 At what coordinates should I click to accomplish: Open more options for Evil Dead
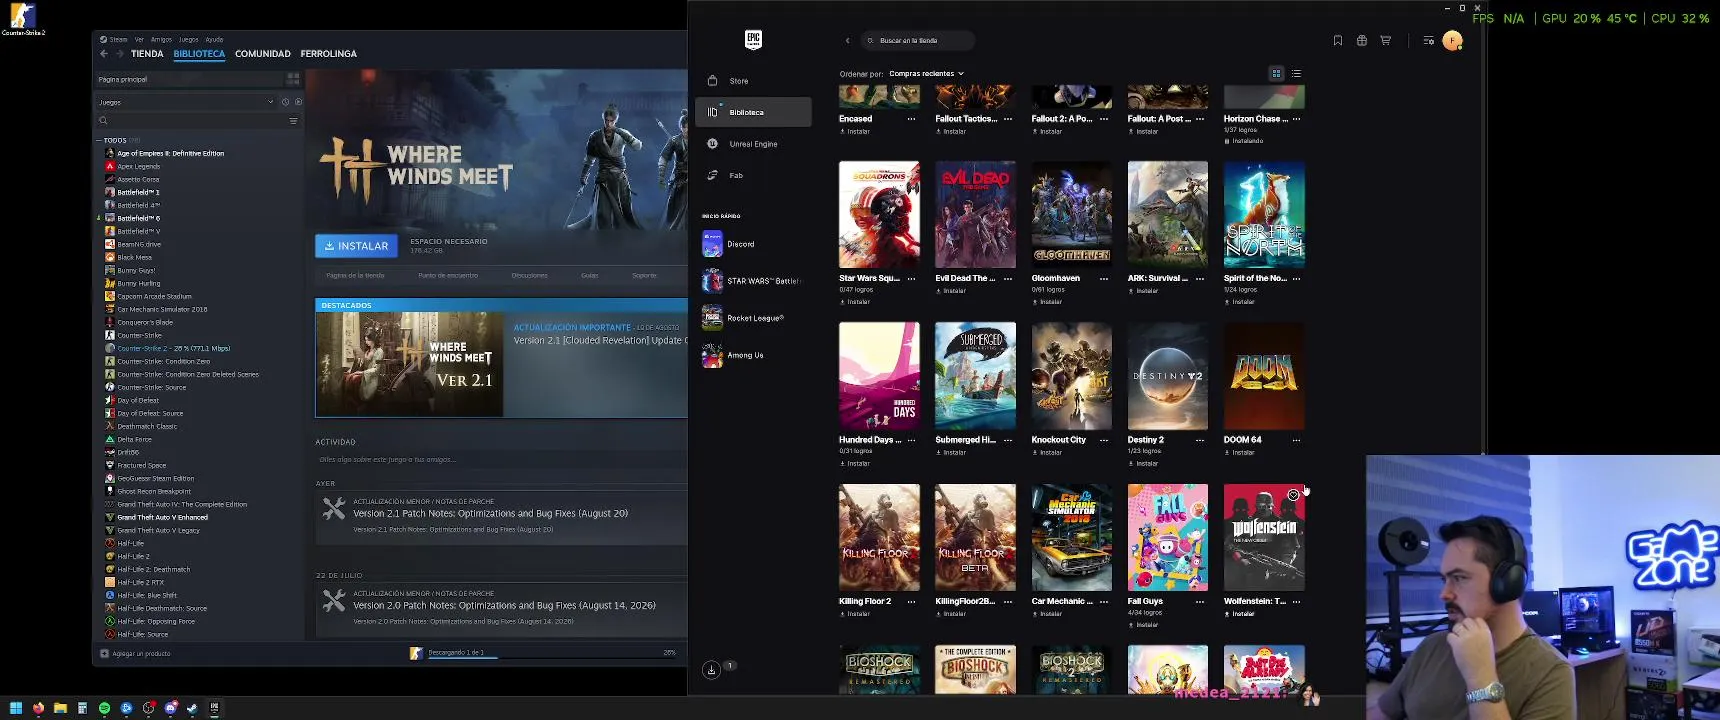1008,279
